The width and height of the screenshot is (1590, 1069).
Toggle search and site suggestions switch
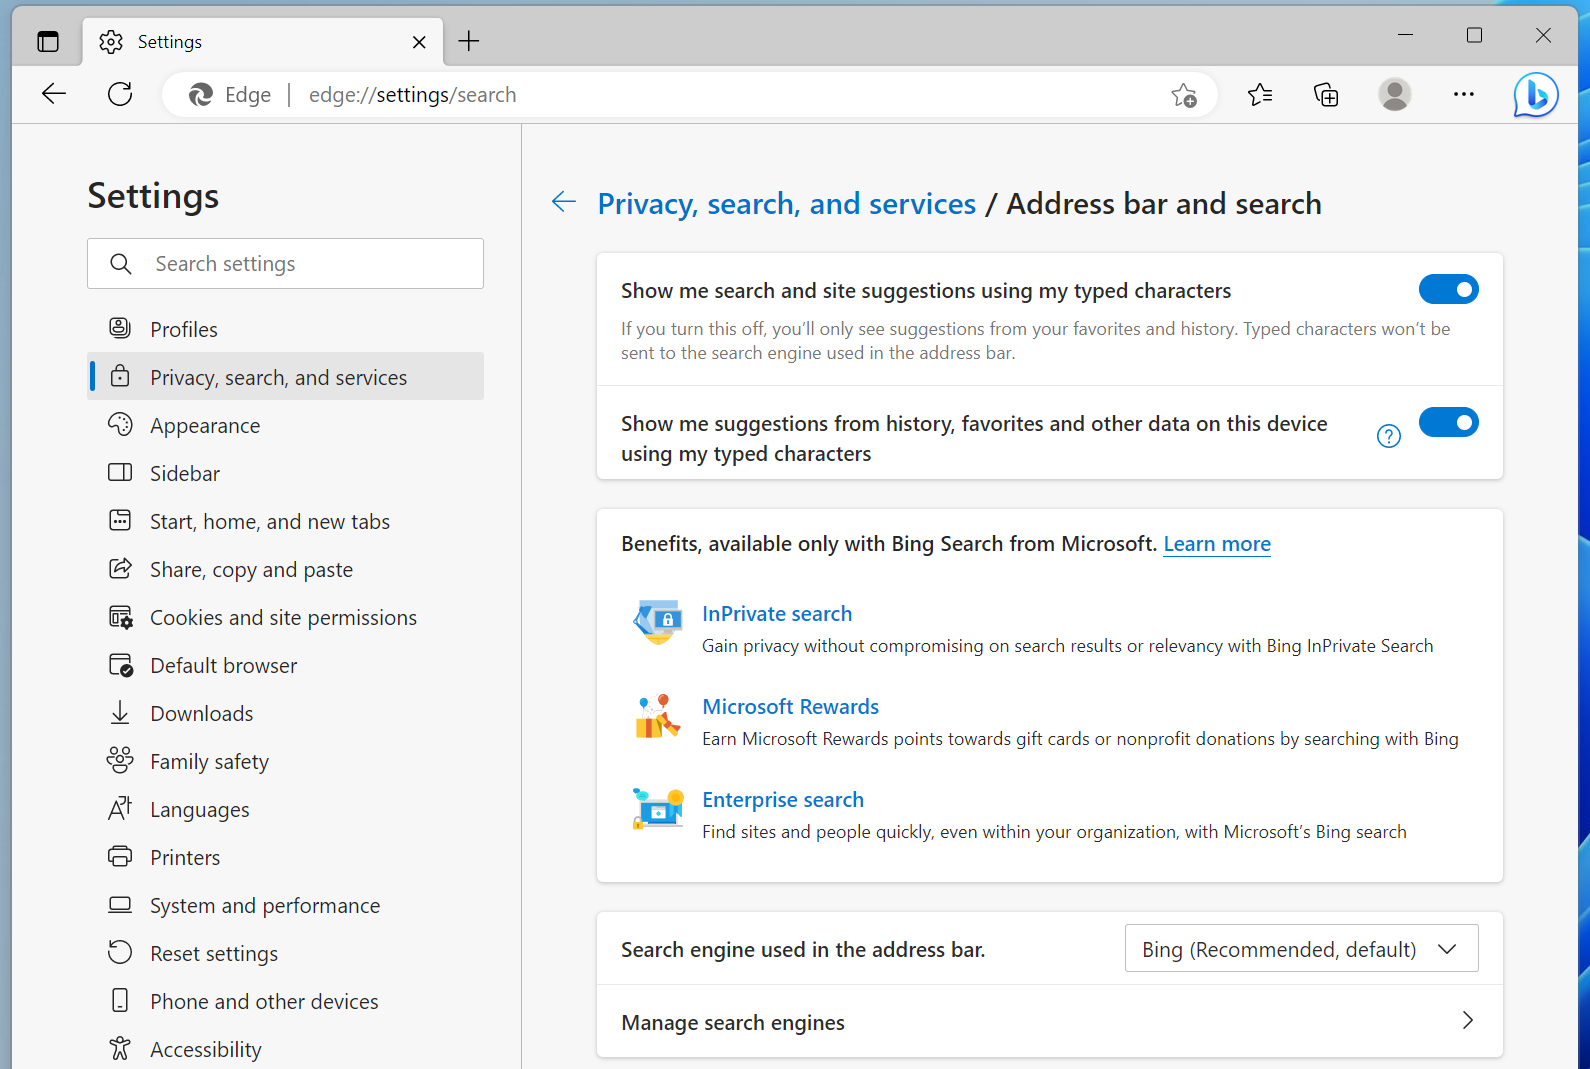tap(1449, 289)
